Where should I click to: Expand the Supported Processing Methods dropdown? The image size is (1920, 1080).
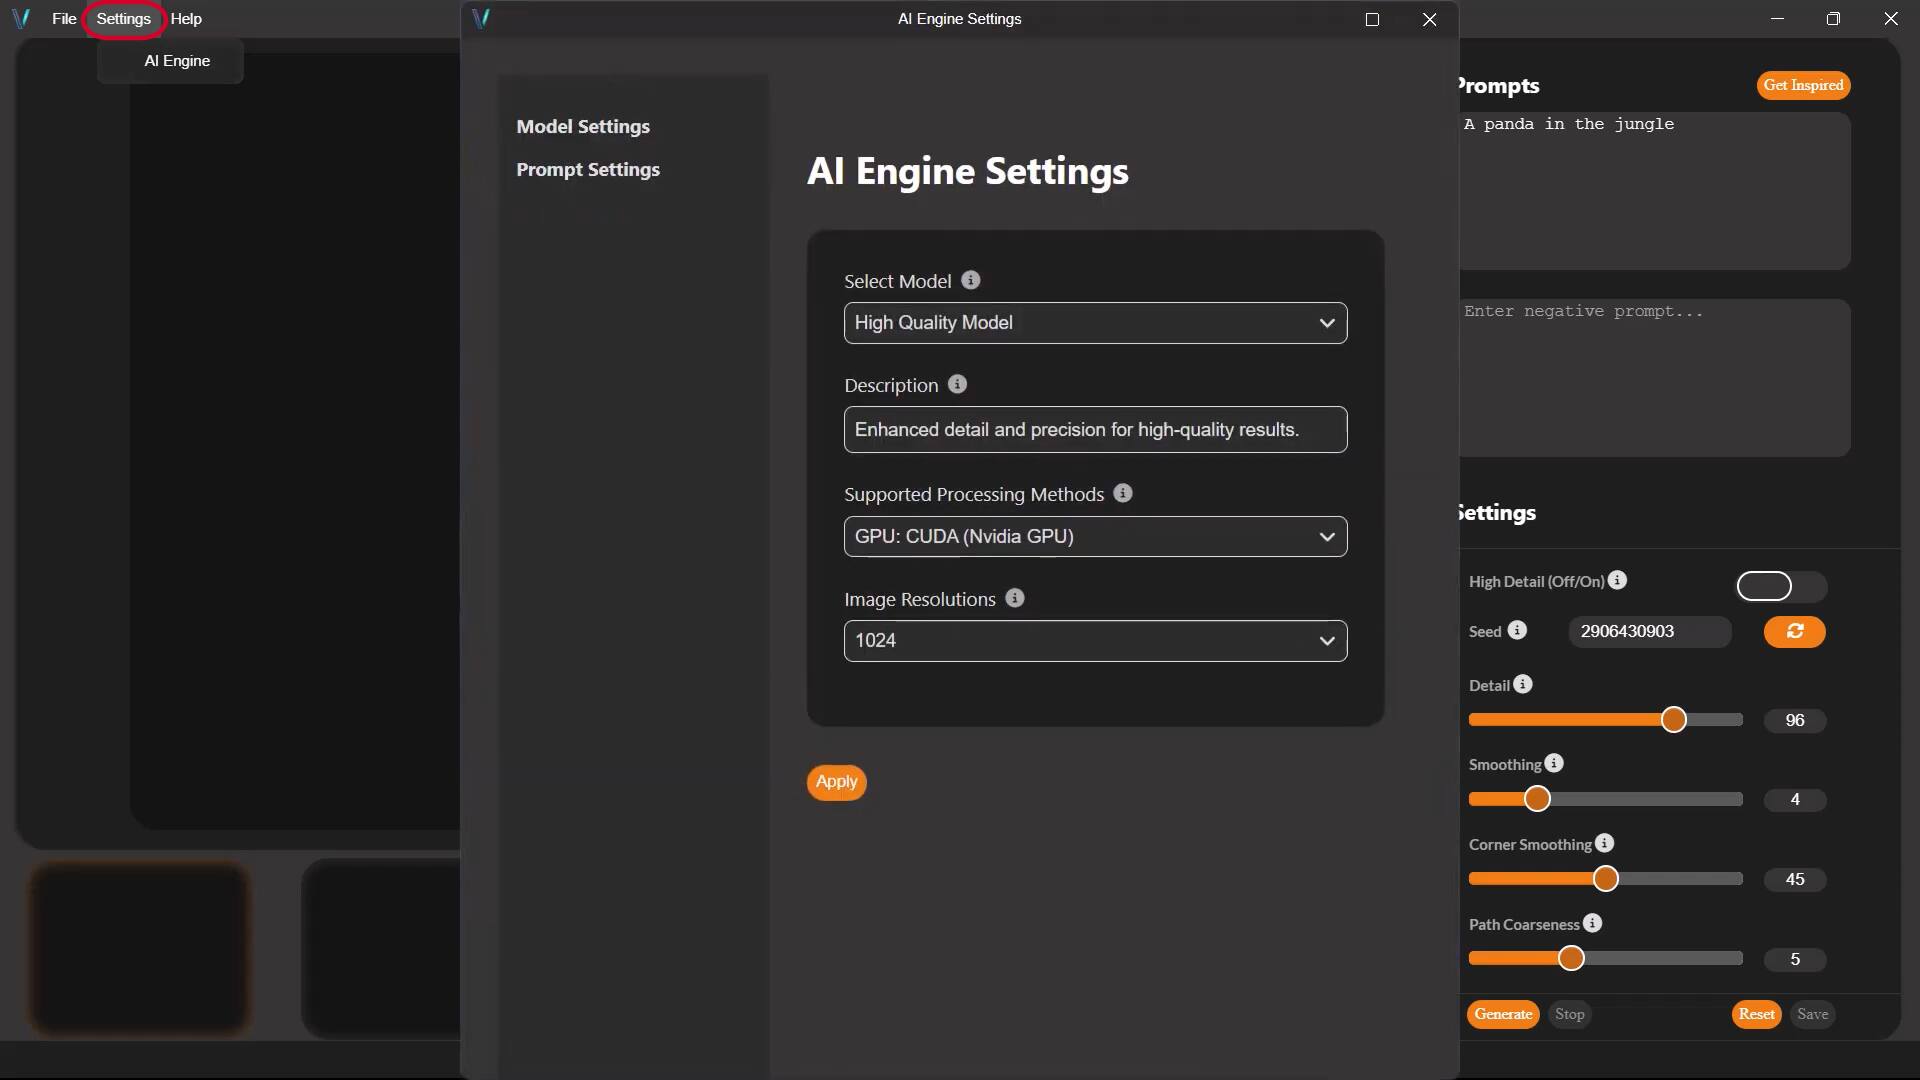(1095, 537)
